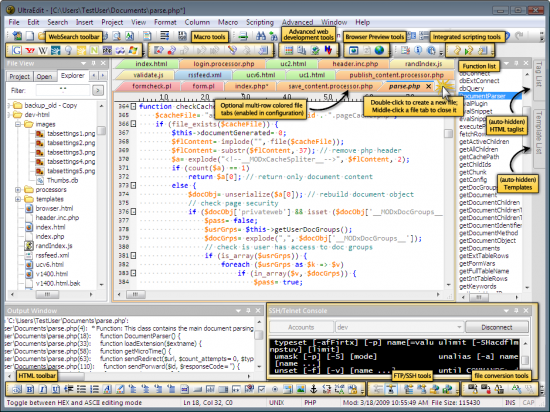The width and height of the screenshot is (550, 412).
Task: Switch to the login.processor.php tab
Action: point(223,64)
